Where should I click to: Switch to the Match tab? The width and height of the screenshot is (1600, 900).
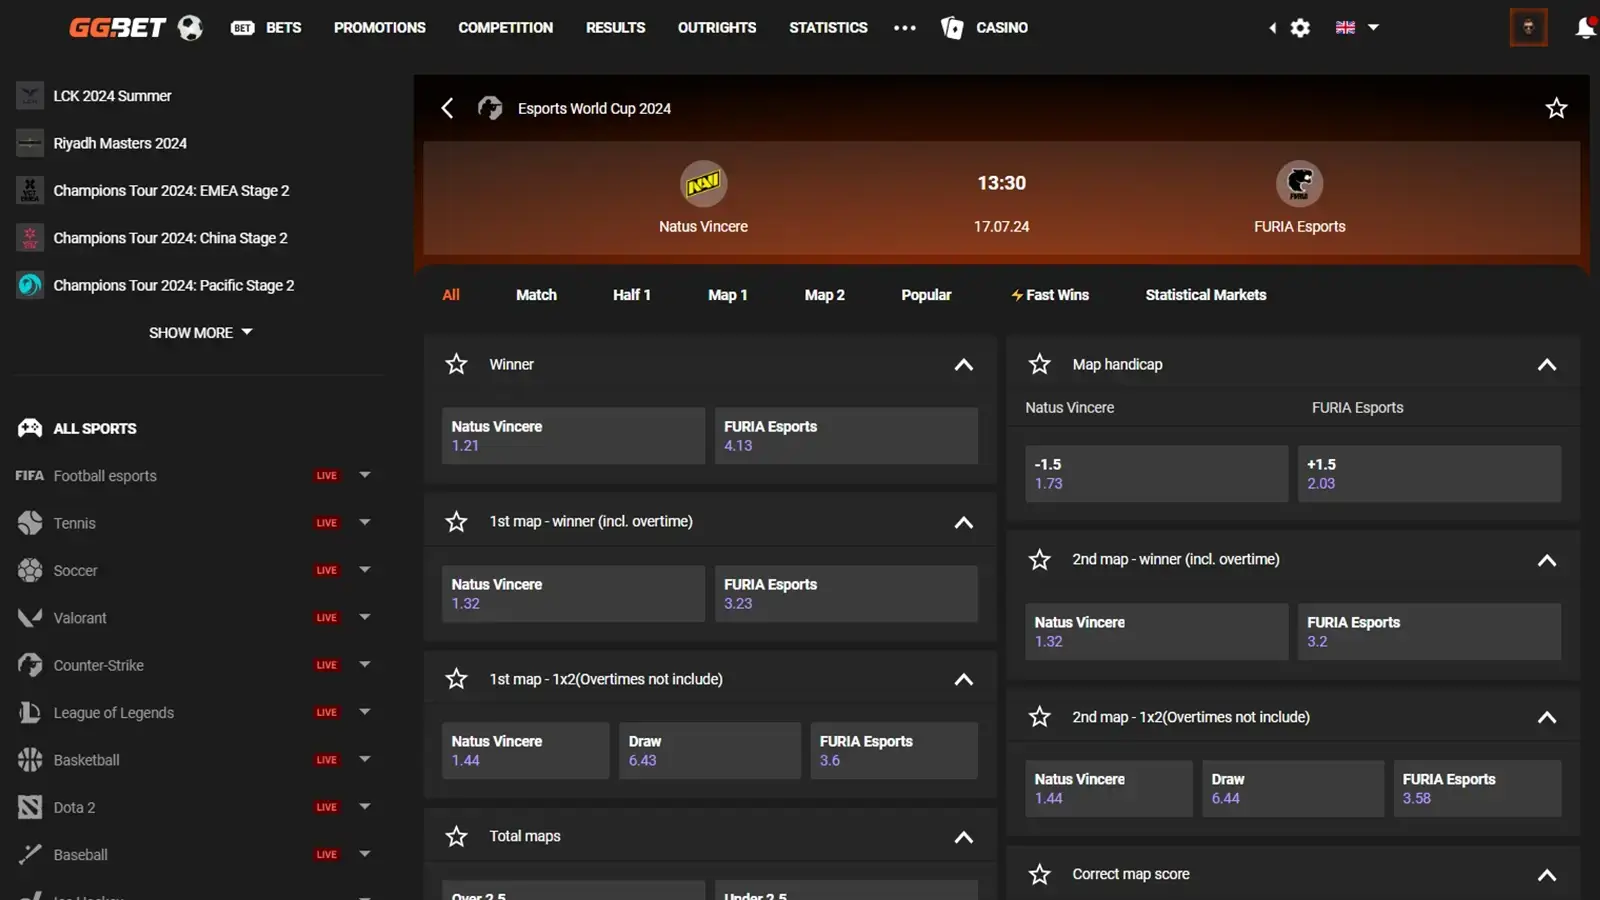tap(536, 295)
